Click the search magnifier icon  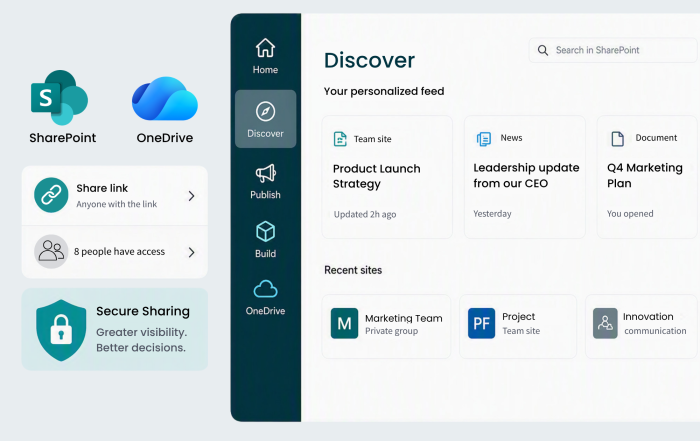coord(543,50)
